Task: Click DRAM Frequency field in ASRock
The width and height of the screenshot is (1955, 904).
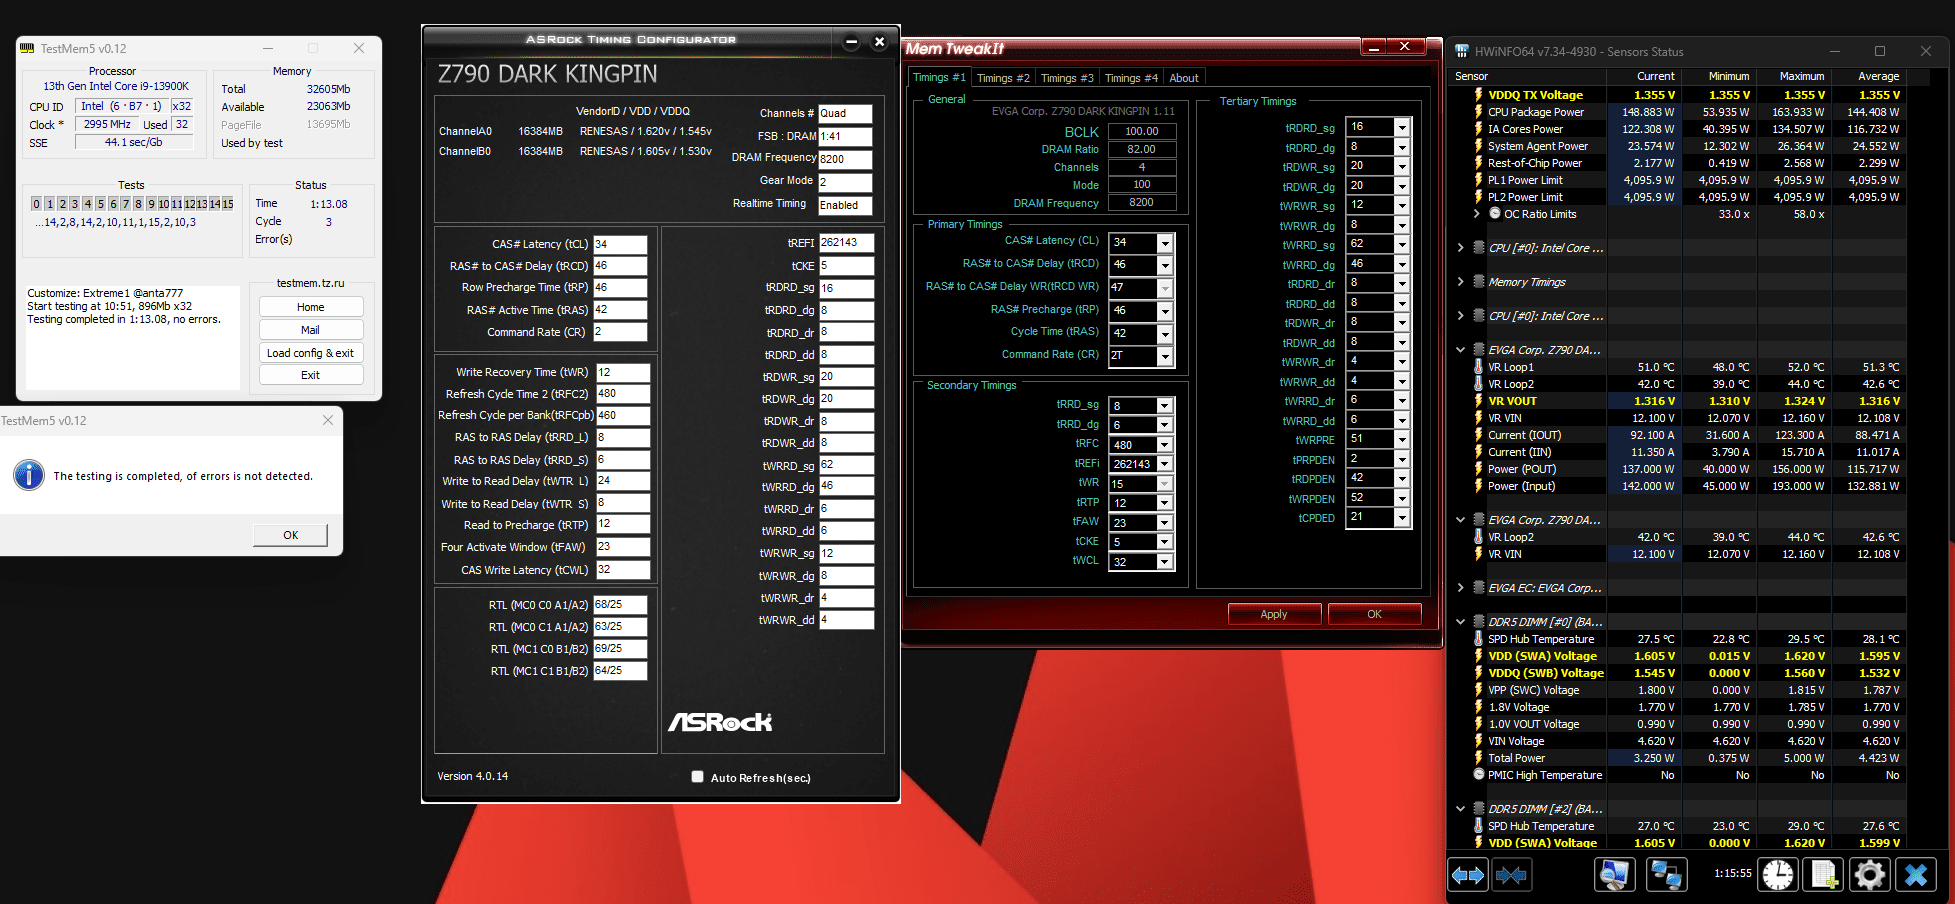Action: tap(845, 159)
